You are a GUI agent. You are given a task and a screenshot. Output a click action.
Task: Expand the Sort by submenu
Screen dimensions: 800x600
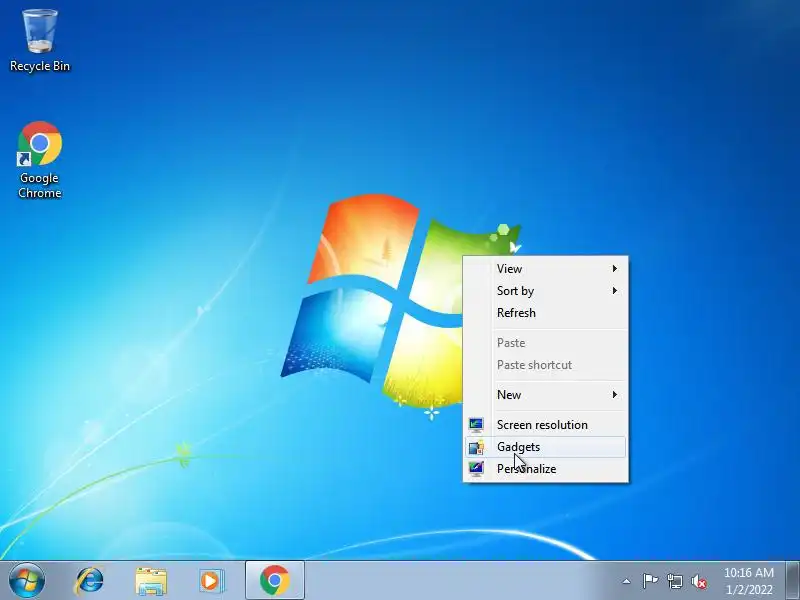[545, 291]
